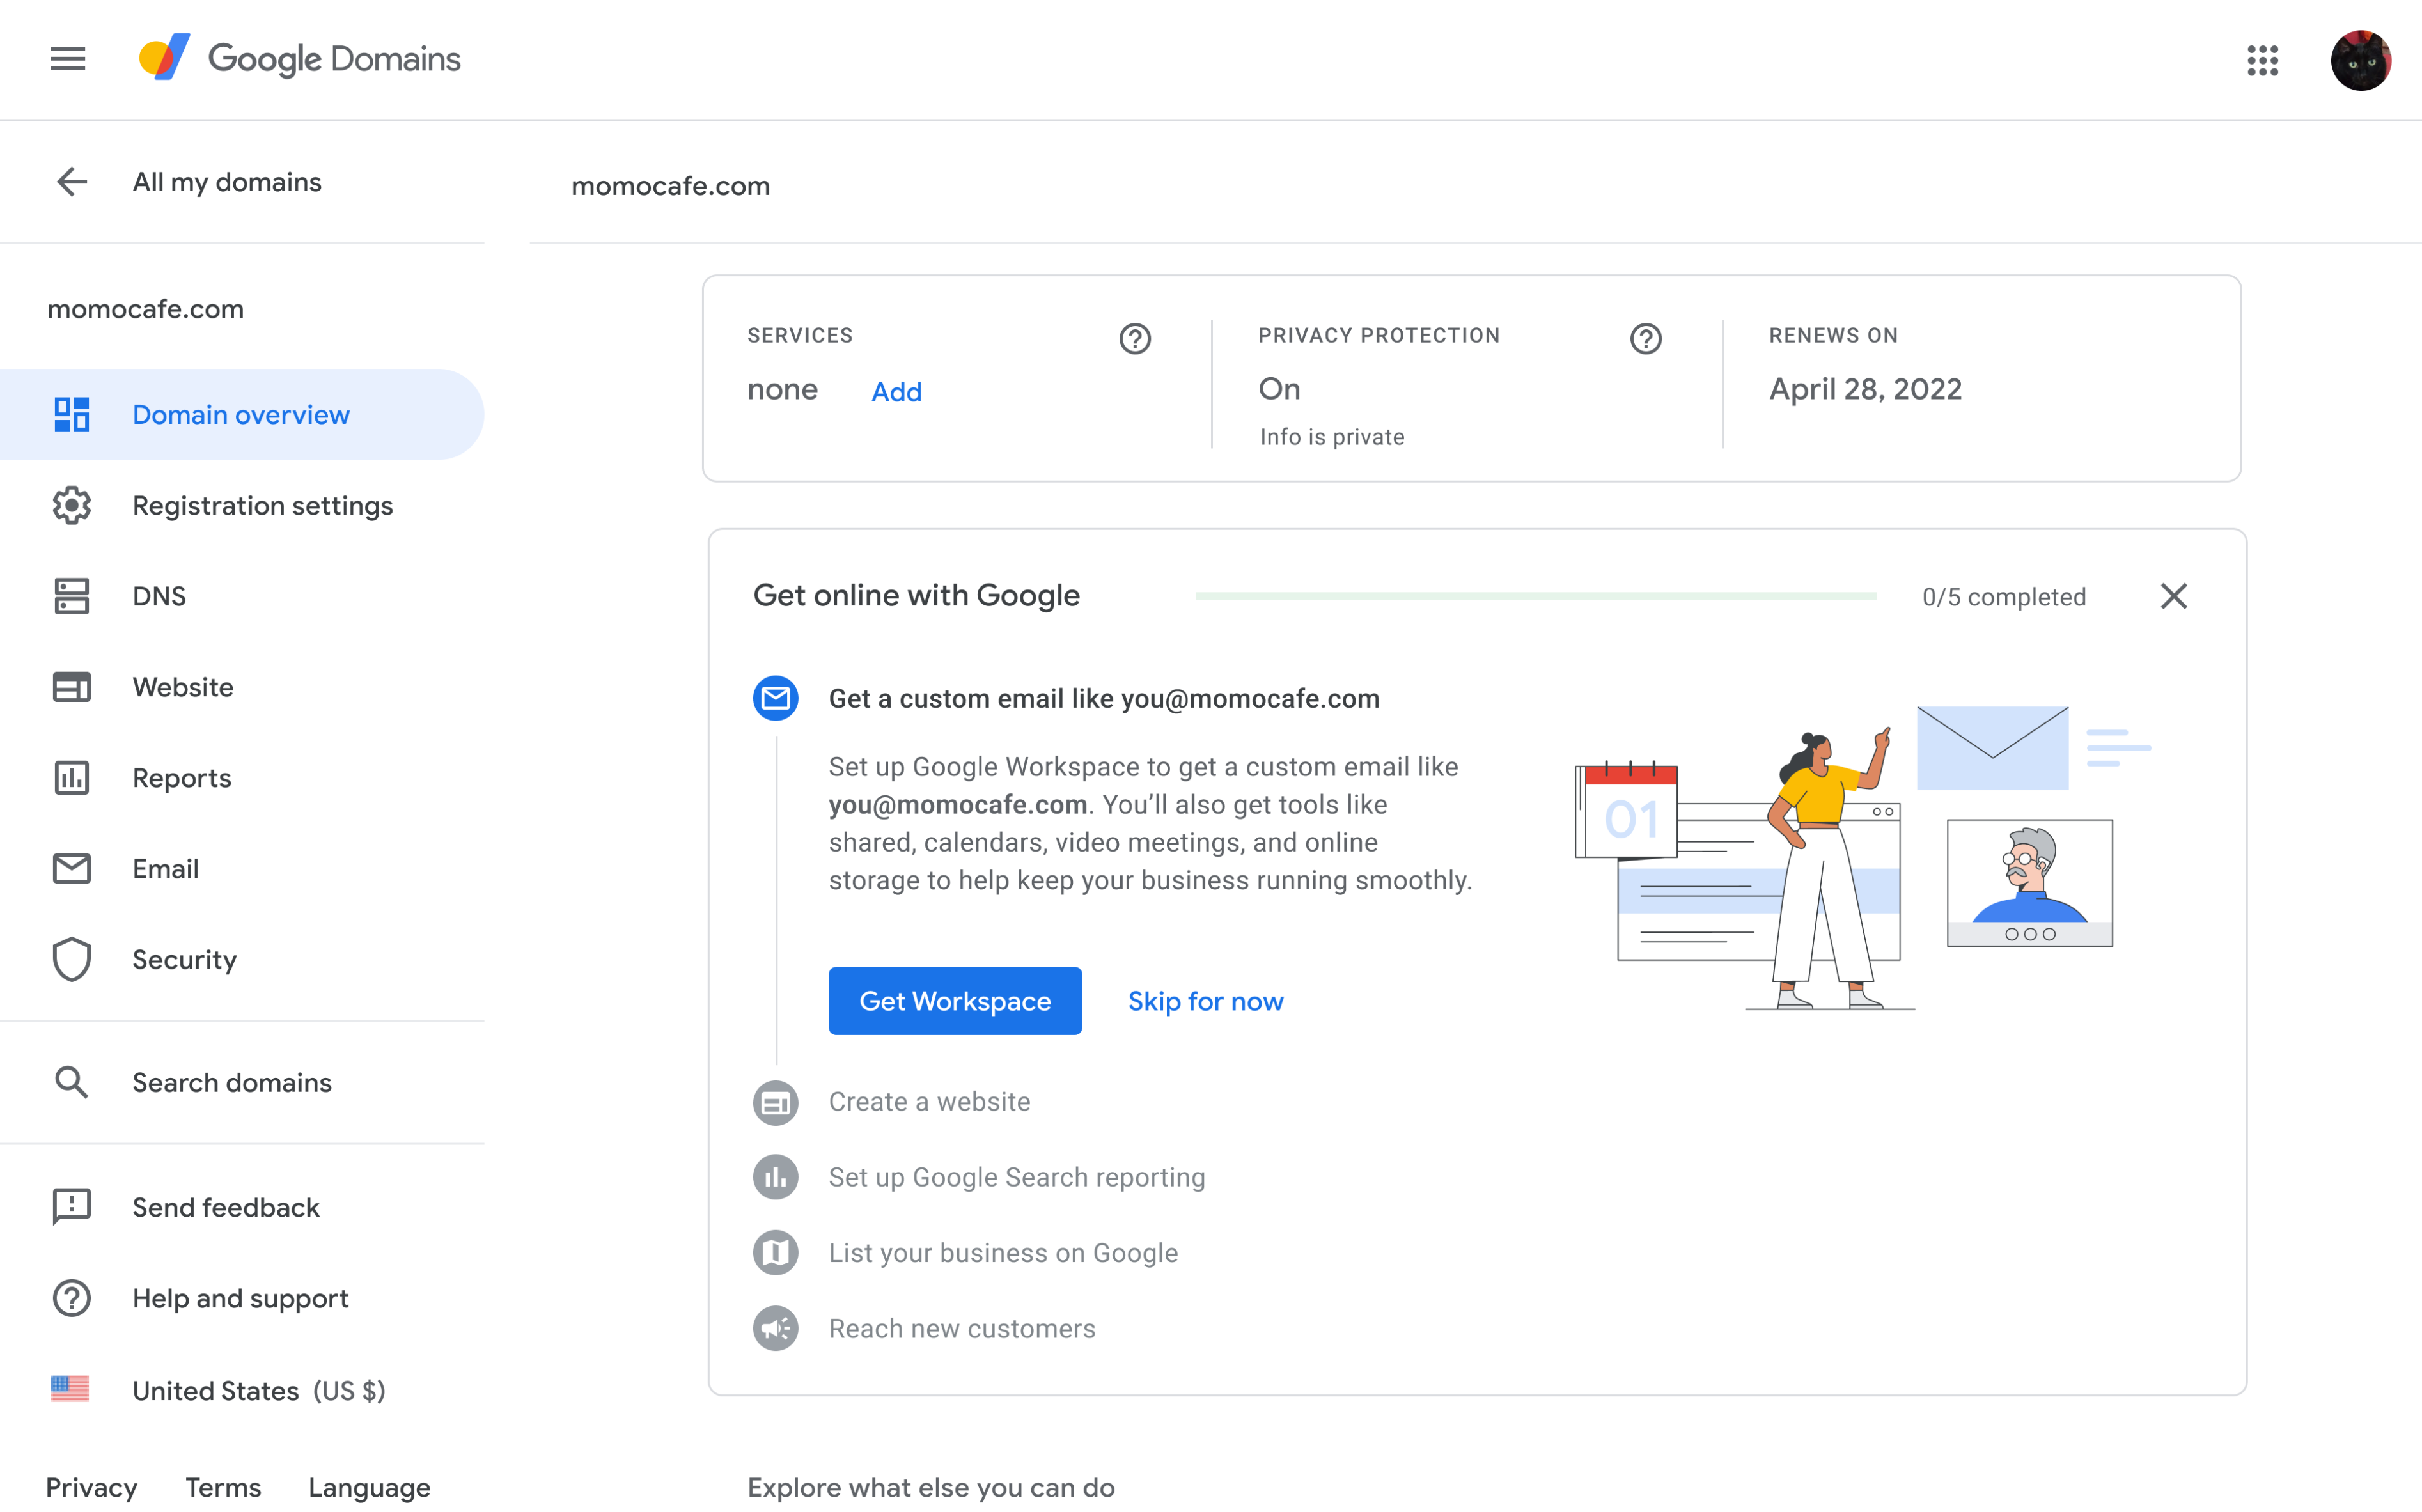2422x1512 pixels.
Task: Open the Services help question mark
Action: (1135, 339)
